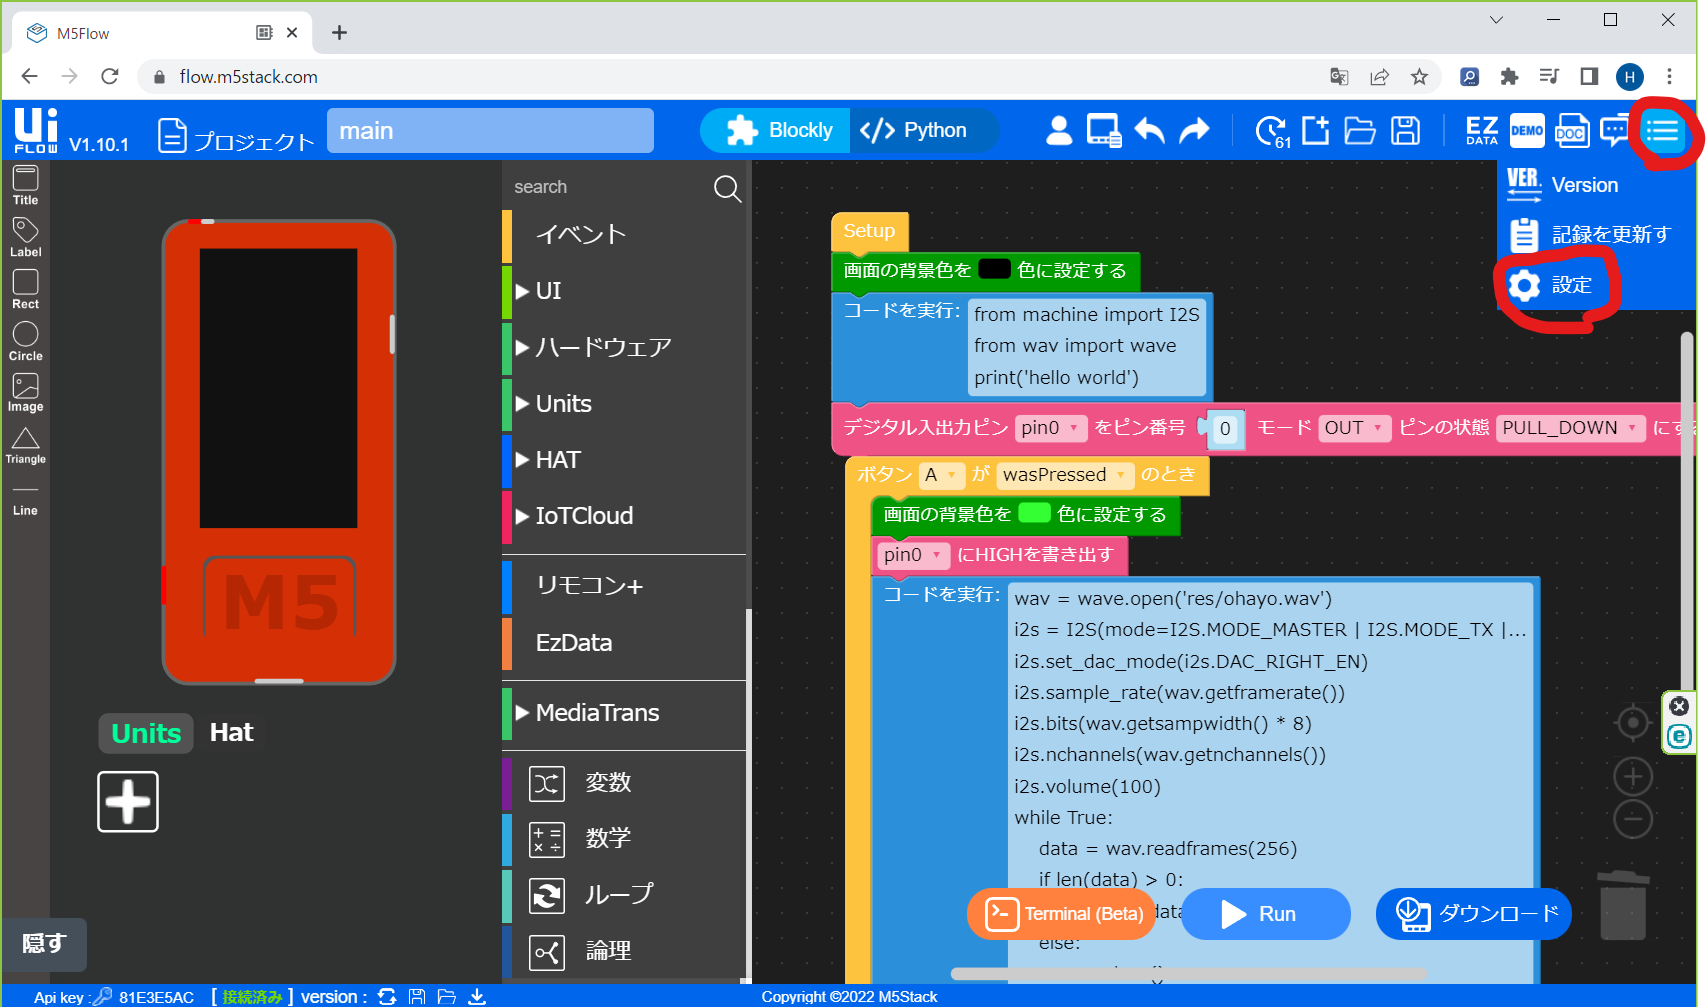Open the PULL_DOWN pin state dropdown
The height and width of the screenshot is (1007, 1706).
(x=1570, y=428)
